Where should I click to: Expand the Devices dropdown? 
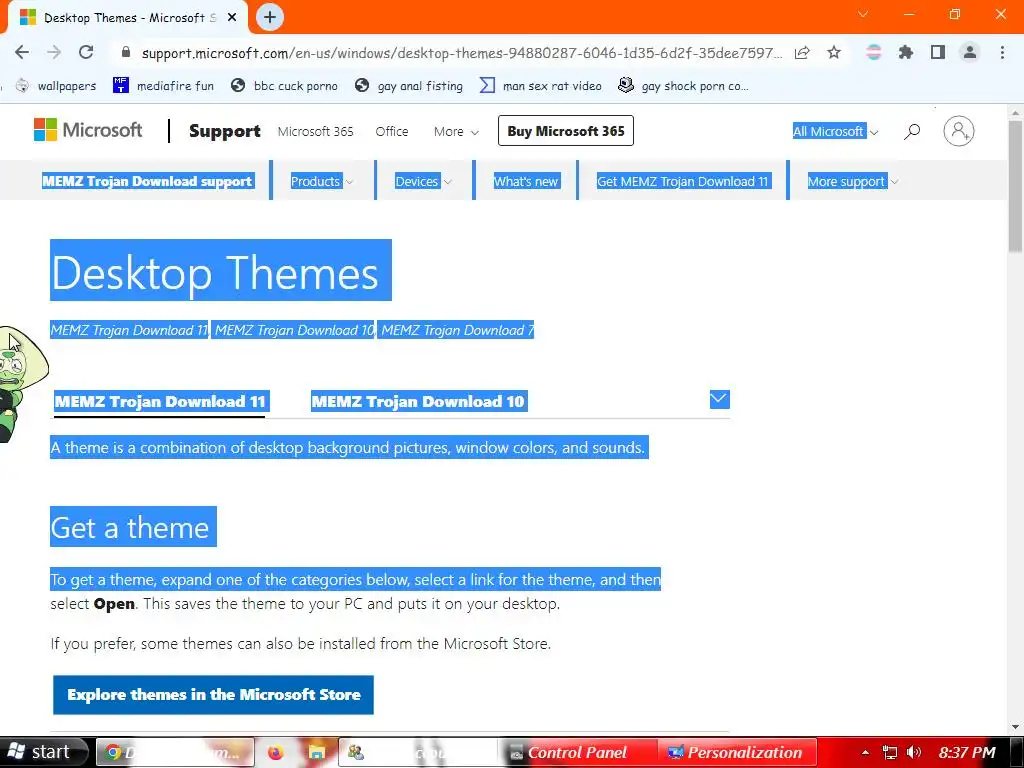pyautogui.click(x=423, y=182)
